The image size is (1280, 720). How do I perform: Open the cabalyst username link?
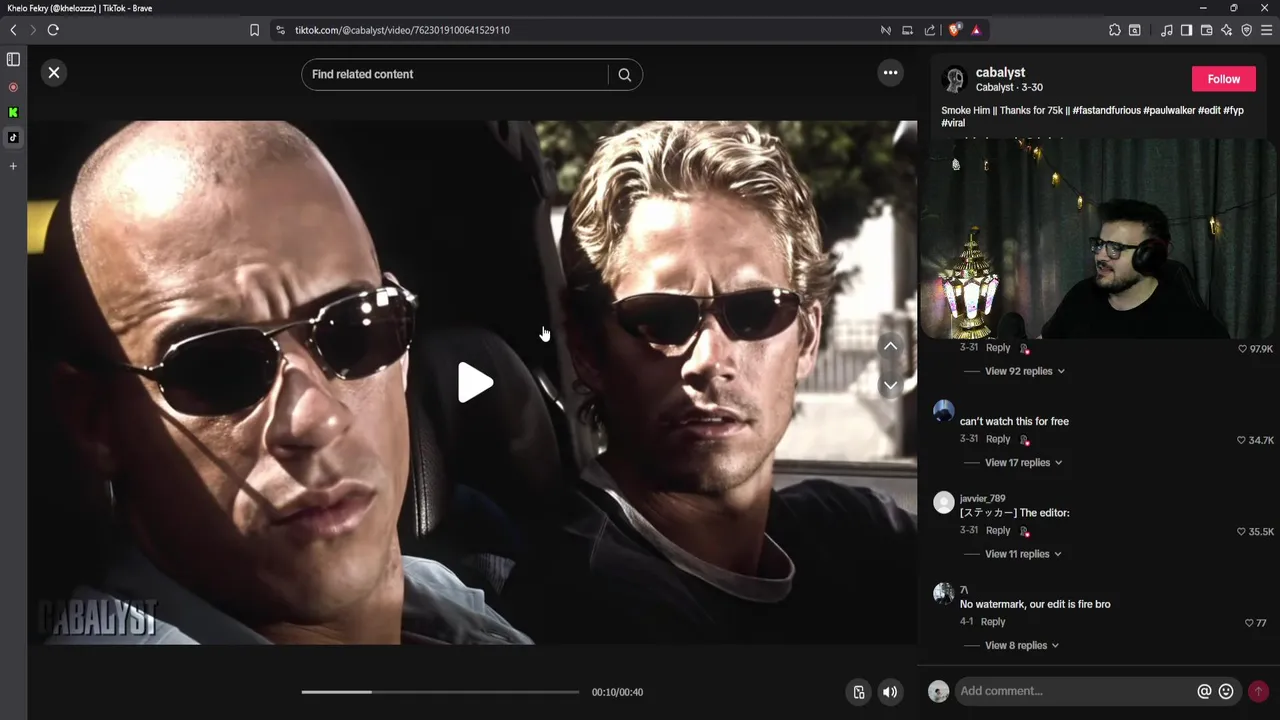point(1000,72)
